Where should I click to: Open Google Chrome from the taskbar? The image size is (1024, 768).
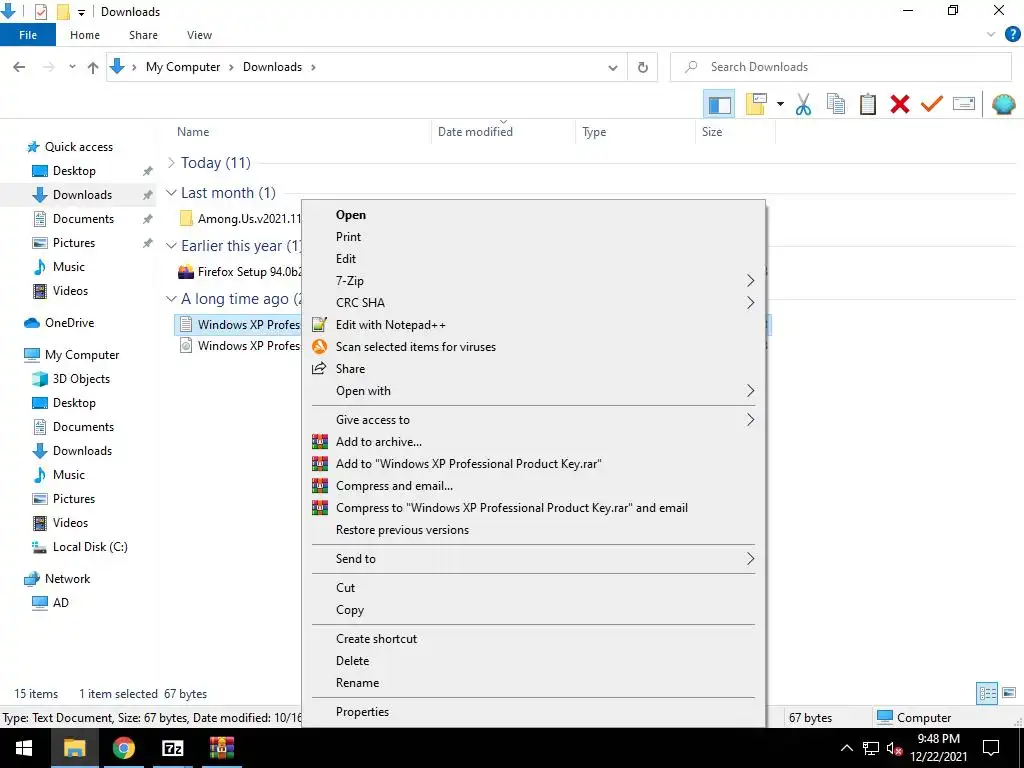point(123,748)
